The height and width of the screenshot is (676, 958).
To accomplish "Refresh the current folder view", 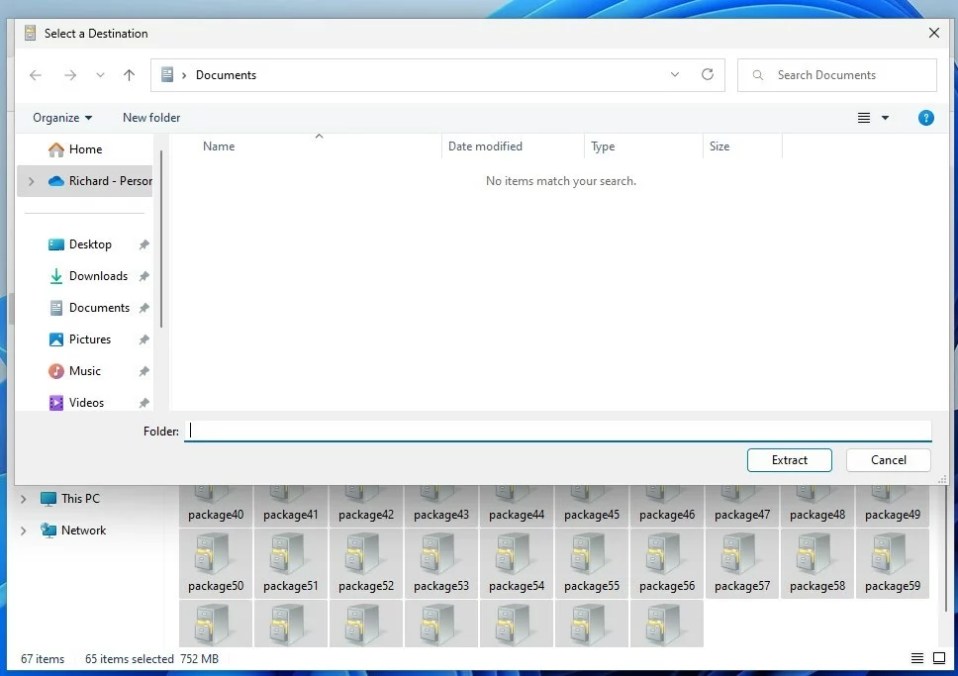I will click(707, 75).
